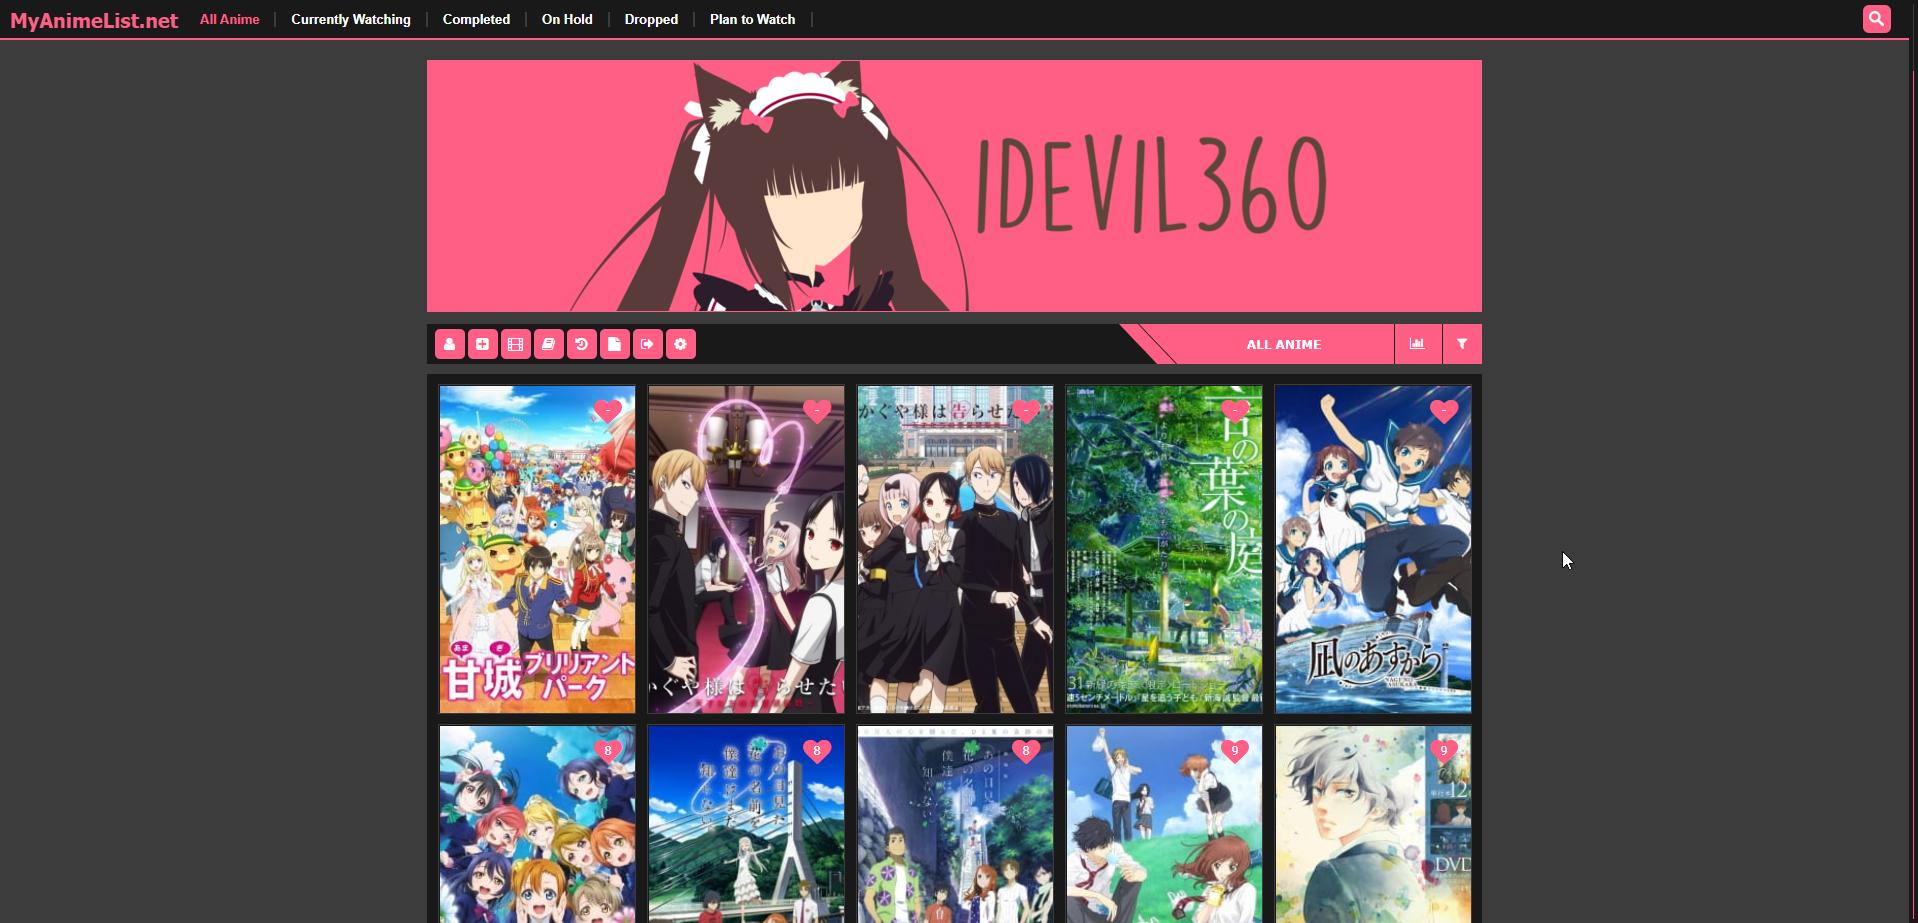Click the MyAnimeList.net logo link

[x=94, y=20]
